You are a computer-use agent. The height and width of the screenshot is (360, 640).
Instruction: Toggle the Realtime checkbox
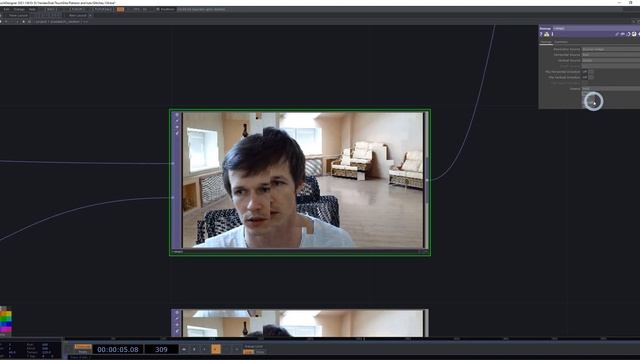pyautogui.click(x=158, y=9)
